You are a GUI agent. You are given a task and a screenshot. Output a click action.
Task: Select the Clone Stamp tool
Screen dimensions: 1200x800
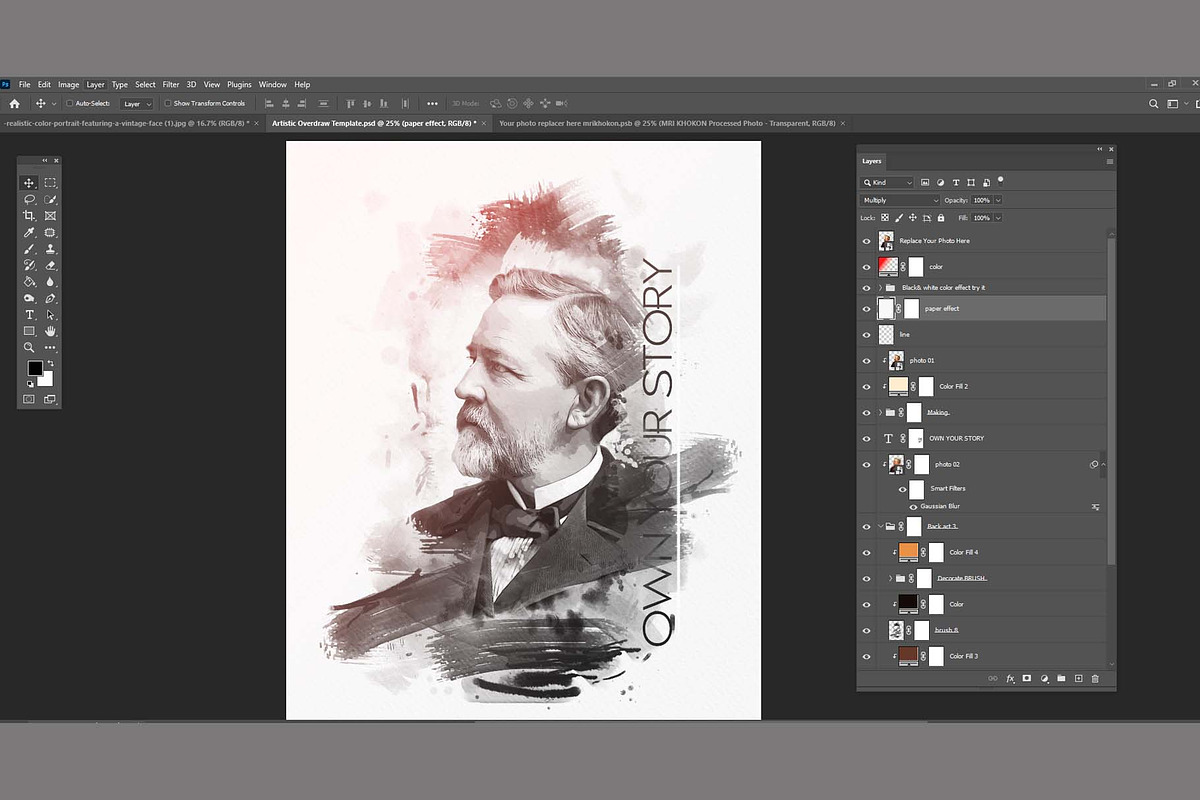click(x=50, y=249)
